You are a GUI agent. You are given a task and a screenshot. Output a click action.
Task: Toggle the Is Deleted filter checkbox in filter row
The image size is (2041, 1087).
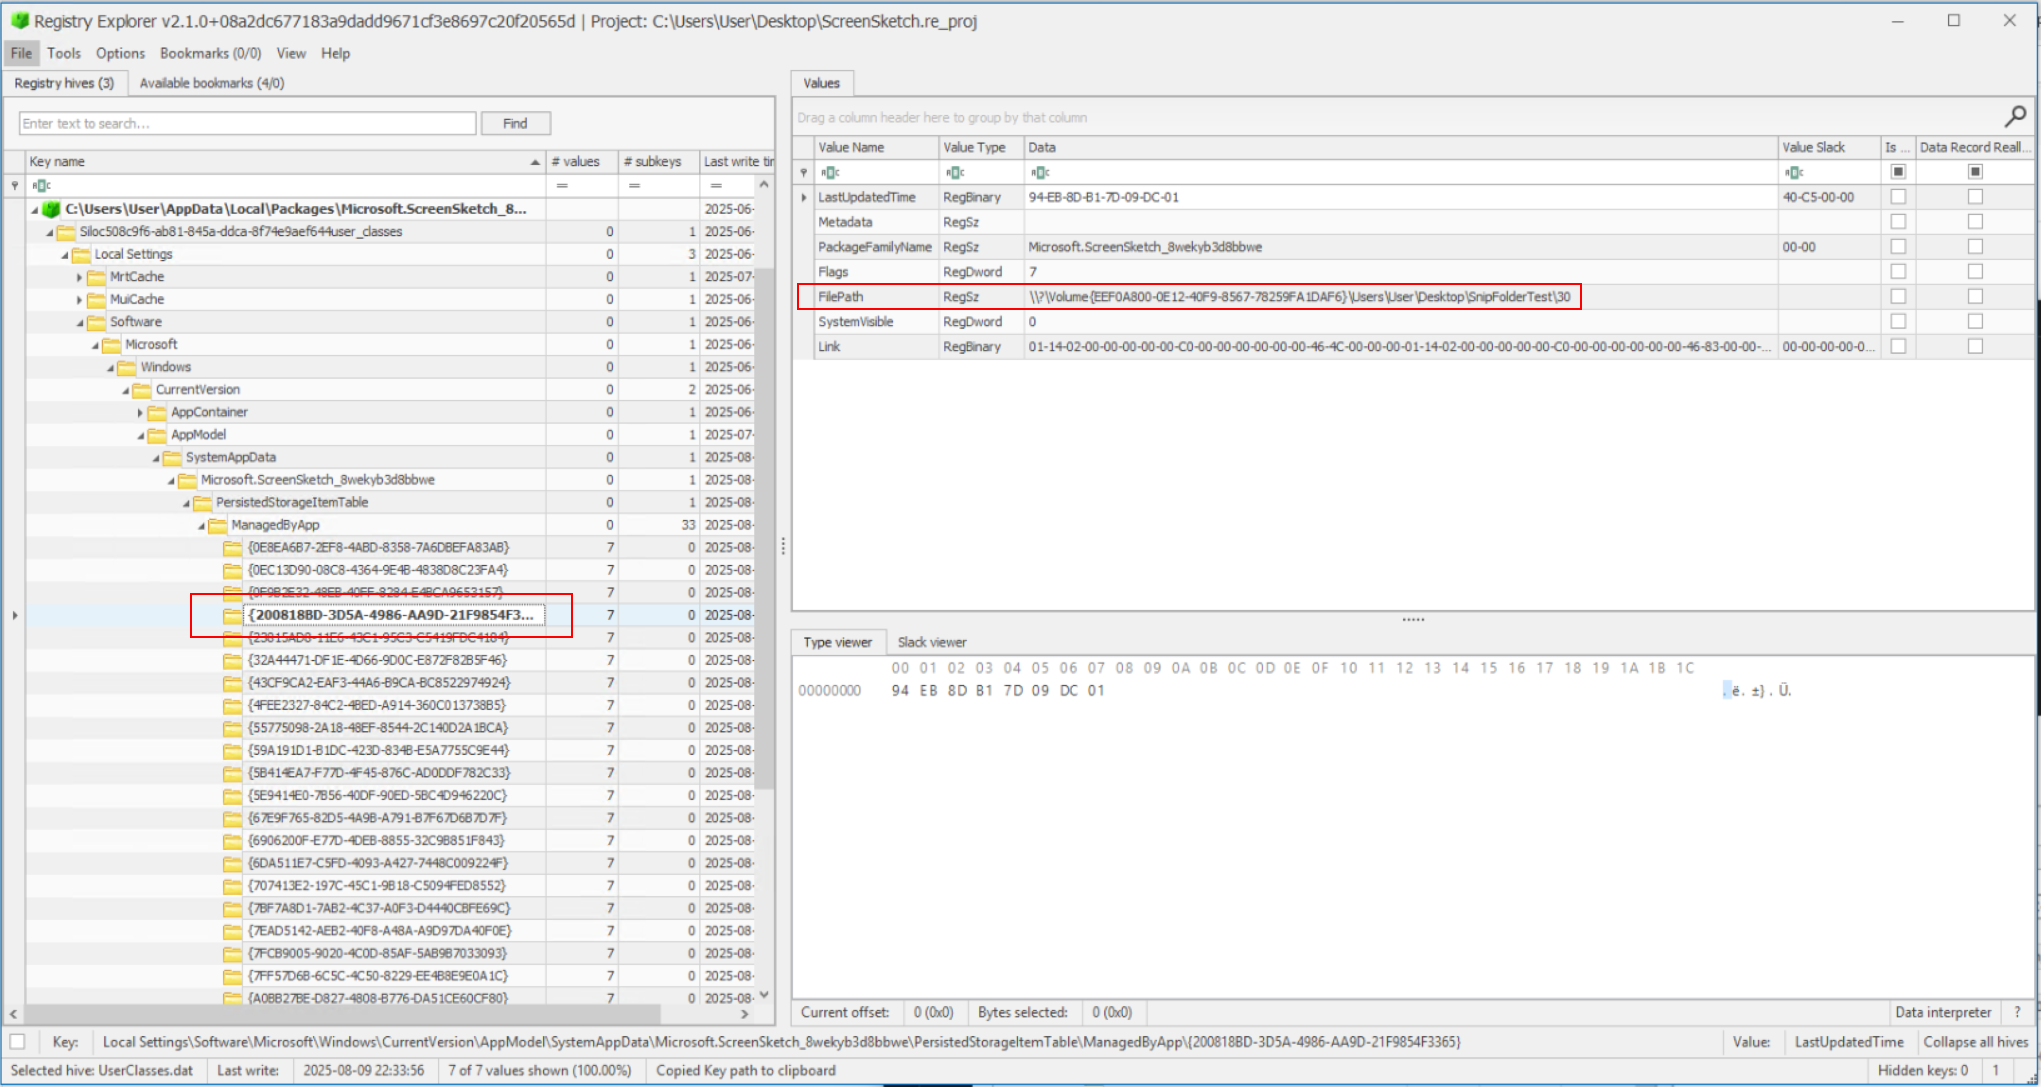point(1898,172)
